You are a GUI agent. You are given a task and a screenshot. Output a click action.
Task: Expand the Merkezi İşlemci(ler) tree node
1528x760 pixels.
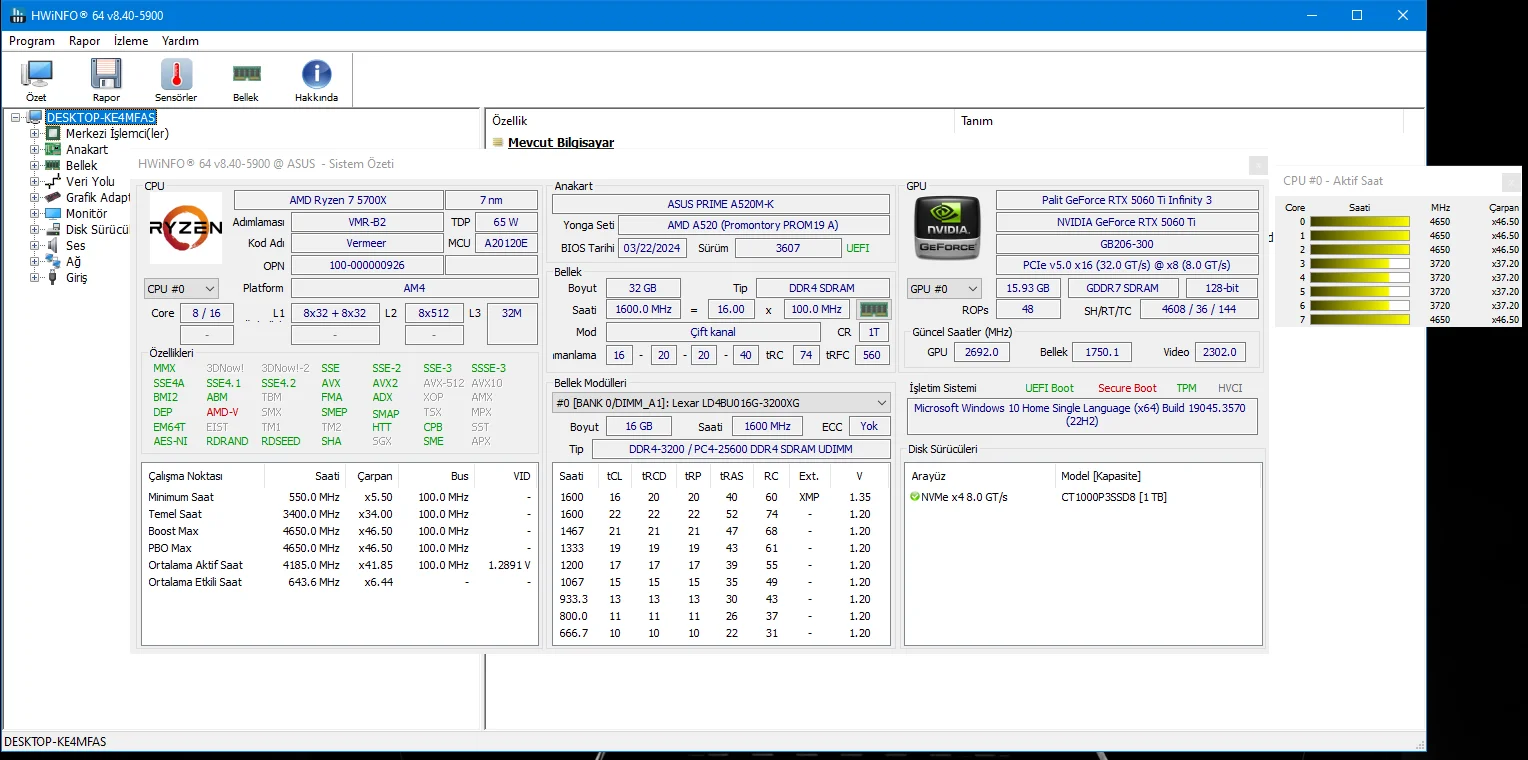click(35, 134)
